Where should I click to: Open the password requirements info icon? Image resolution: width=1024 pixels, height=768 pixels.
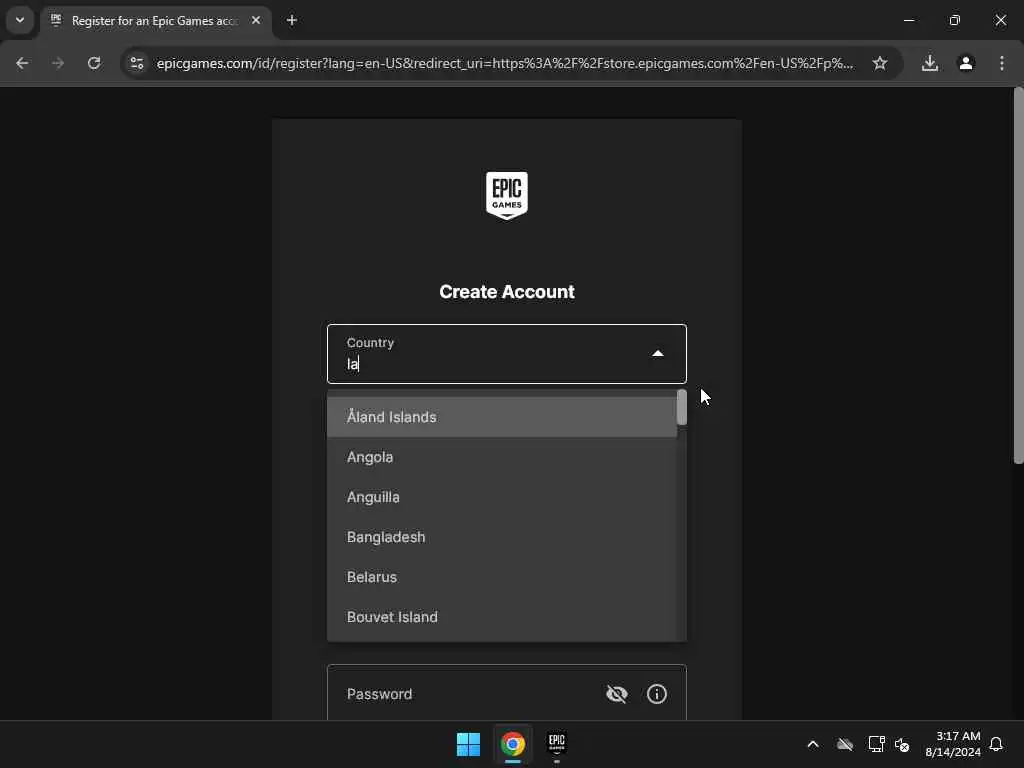pos(656,694)
